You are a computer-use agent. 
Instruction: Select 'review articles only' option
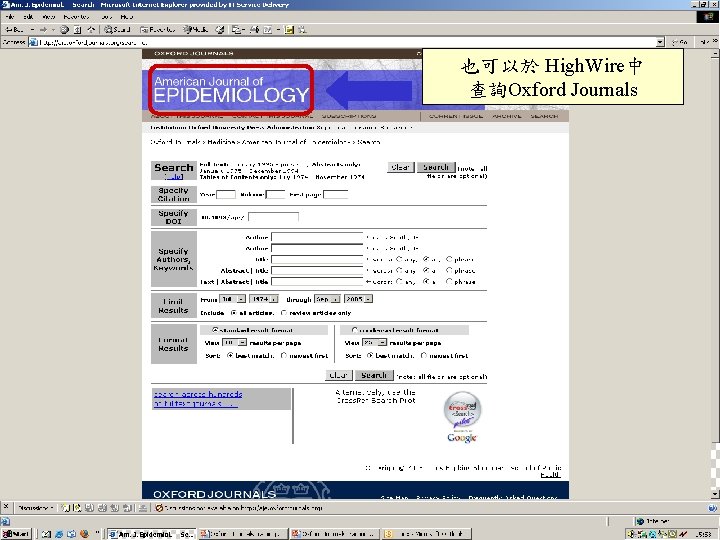click(284, 313)
